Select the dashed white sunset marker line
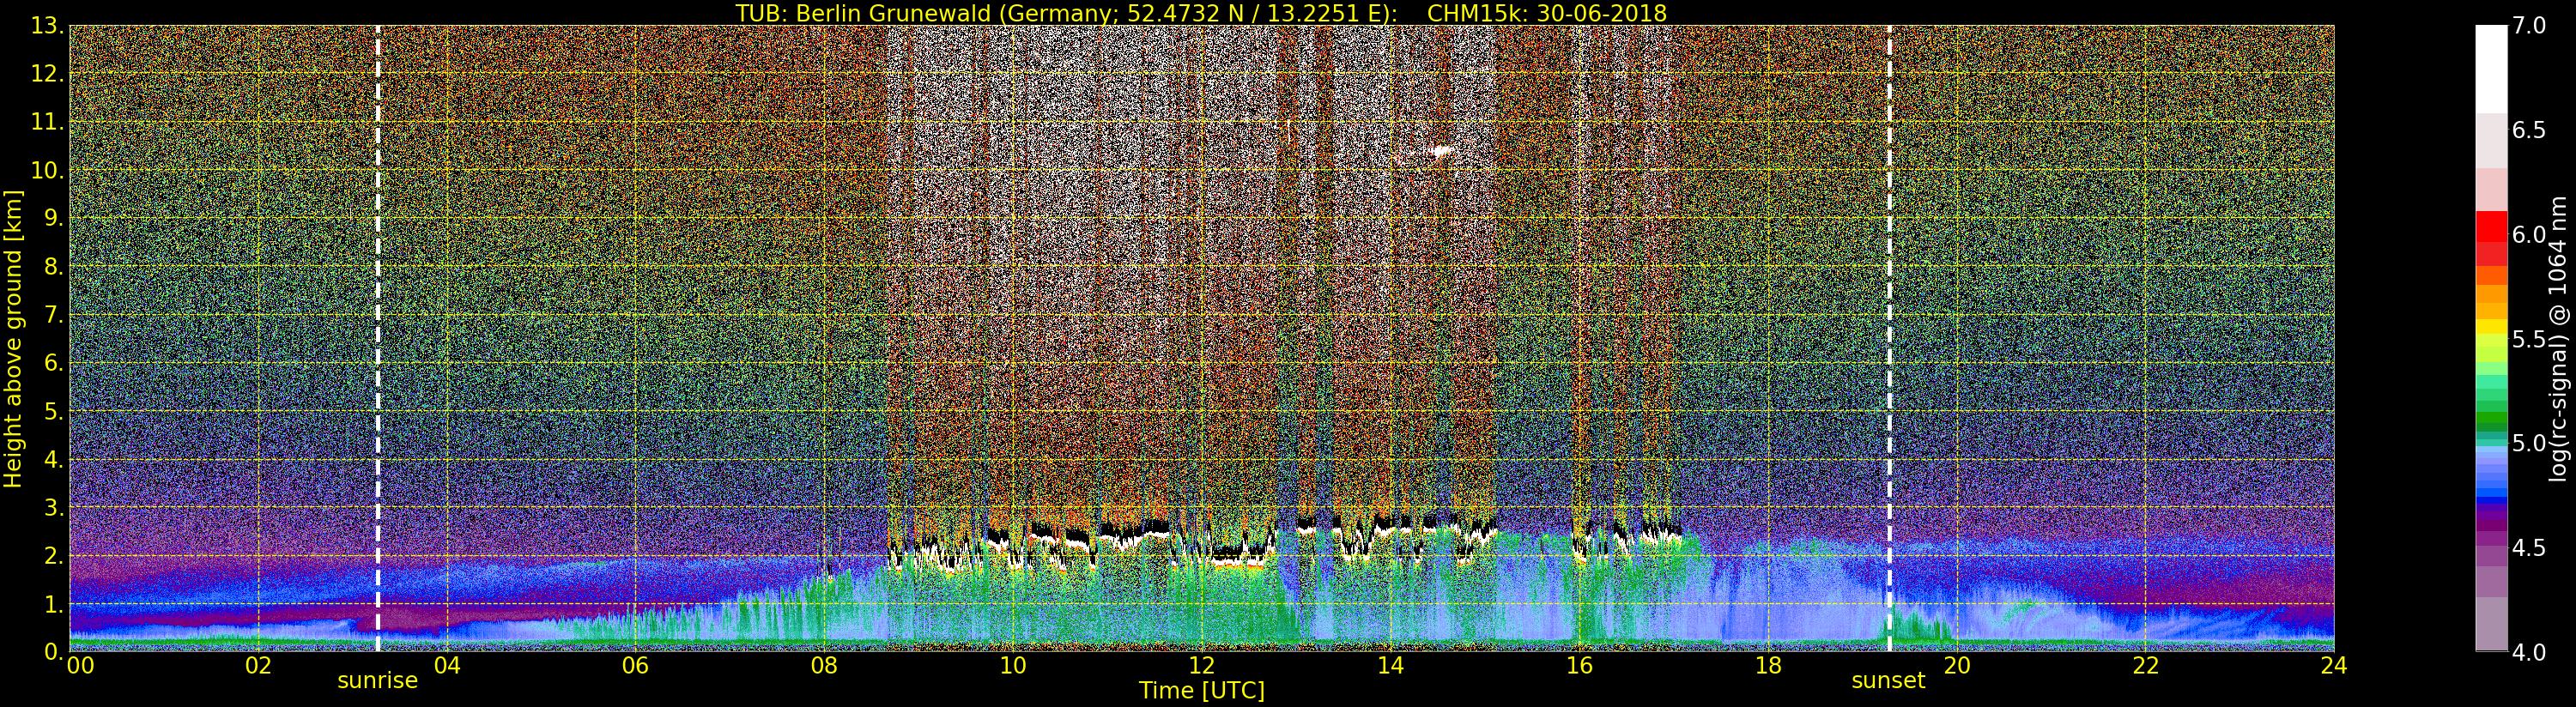The height and width of the screenshot is (707, 2576). pyautogui.click(x=1889, y=338)
